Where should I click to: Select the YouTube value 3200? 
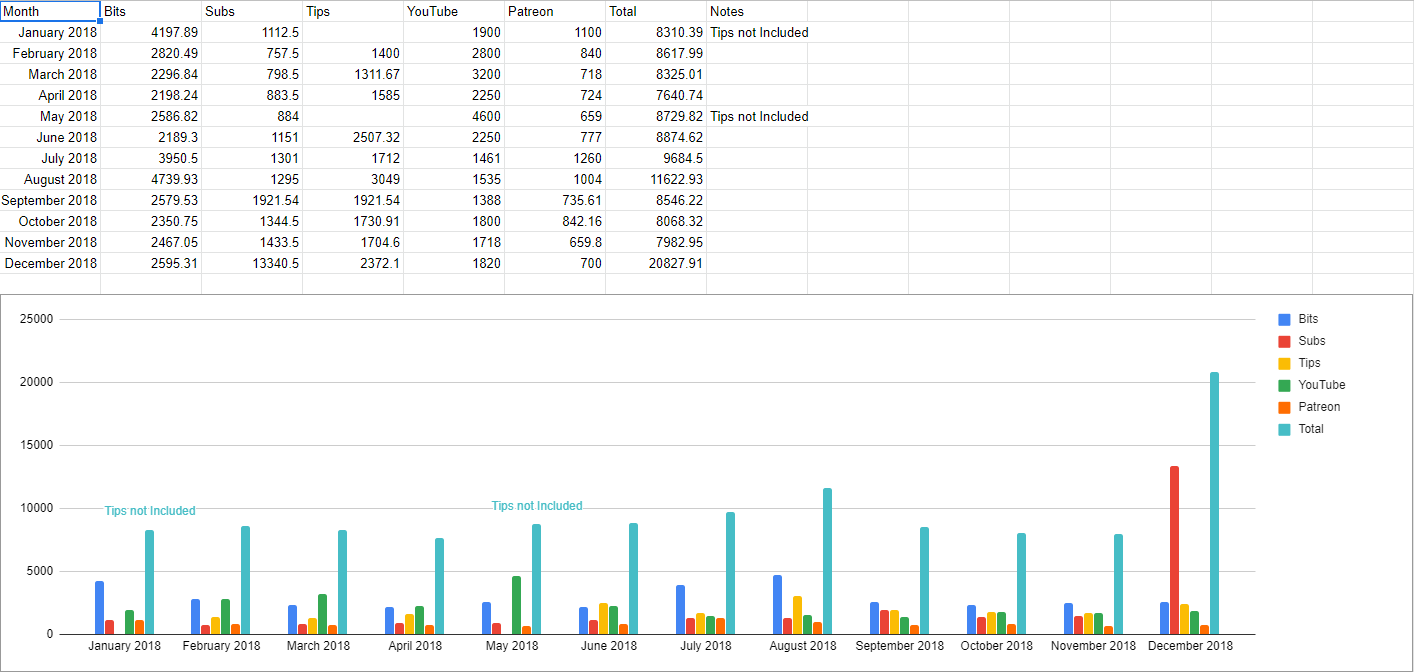454,74
